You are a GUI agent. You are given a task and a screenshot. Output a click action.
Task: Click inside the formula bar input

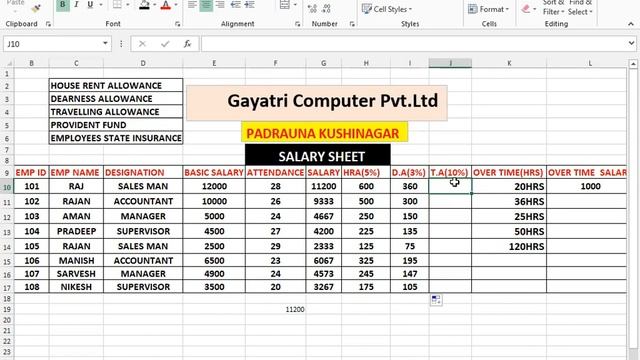coord(414,44)
